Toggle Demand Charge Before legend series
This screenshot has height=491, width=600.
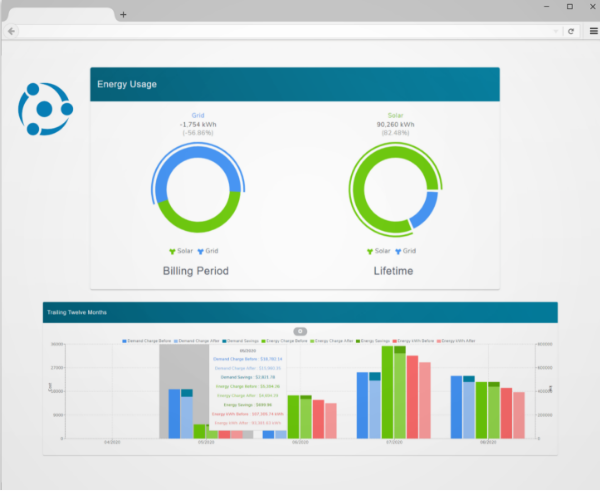pyautogui.click(x=147, y=341)
